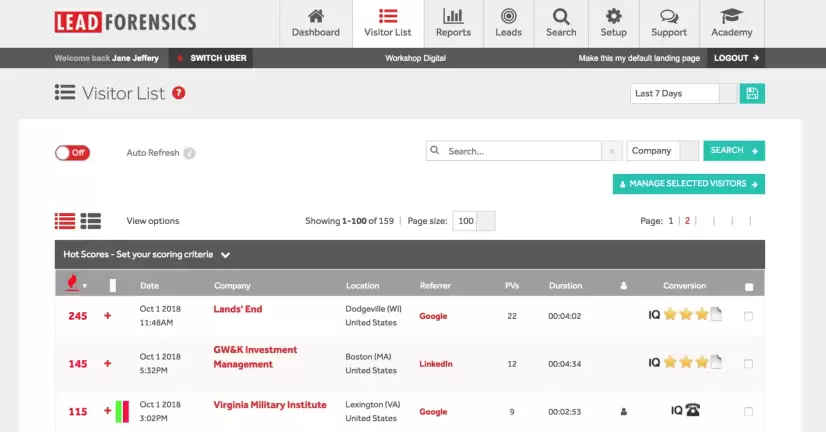Image resolution: width=826 pixels, height=432 pixels.
Task: Open the Academy tab
Action: [732, 24]
